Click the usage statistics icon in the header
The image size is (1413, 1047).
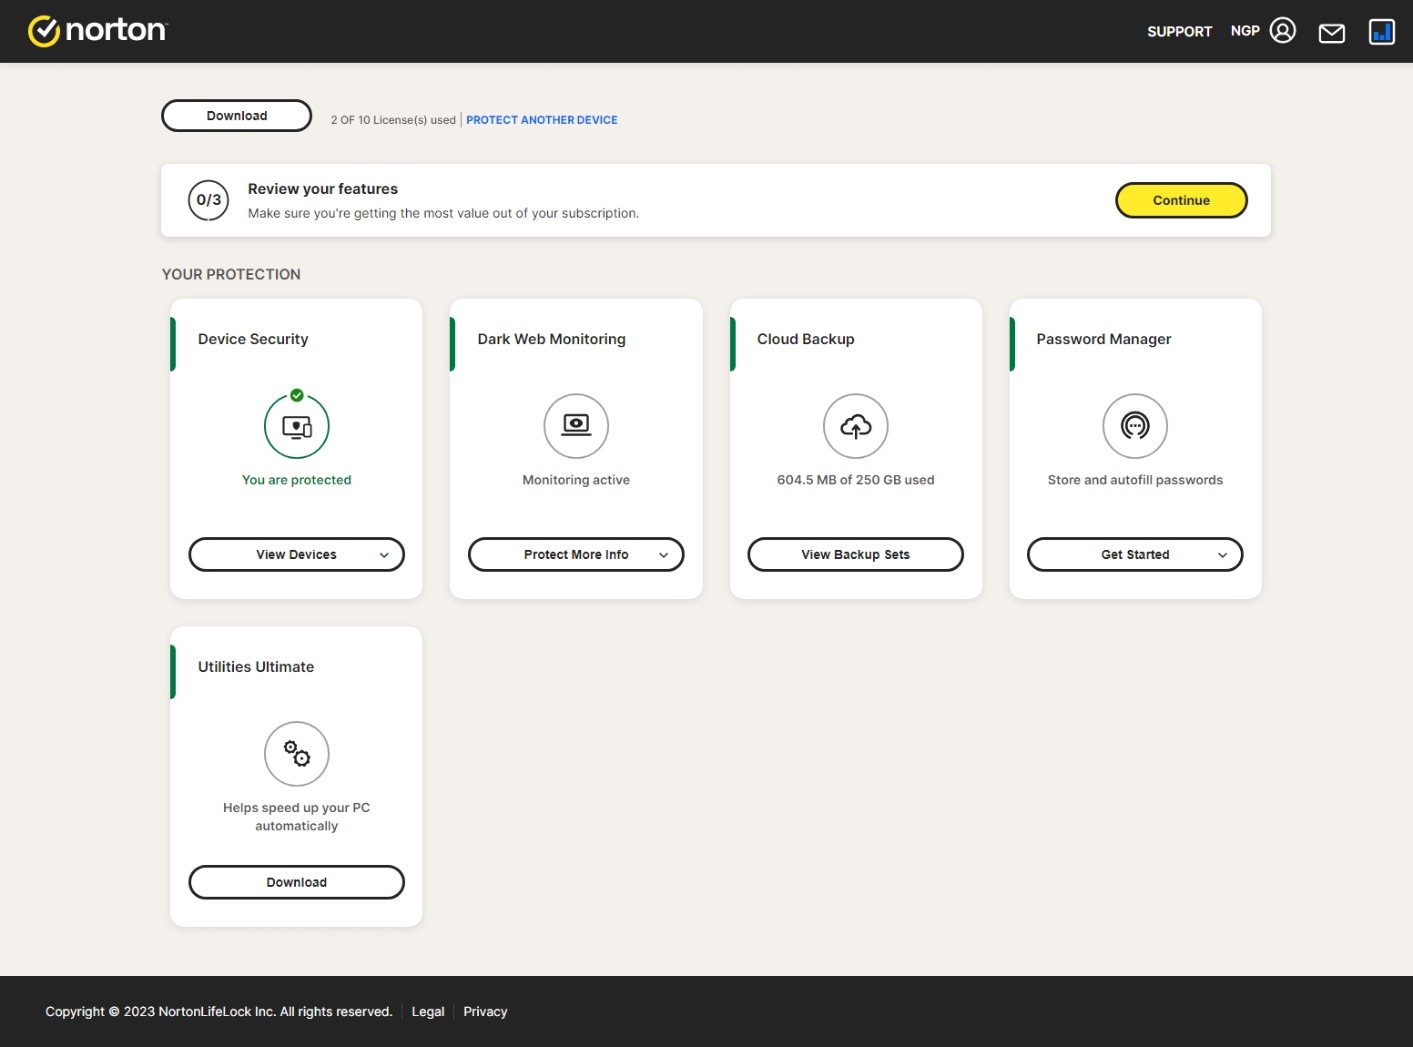click(1381, 31)
